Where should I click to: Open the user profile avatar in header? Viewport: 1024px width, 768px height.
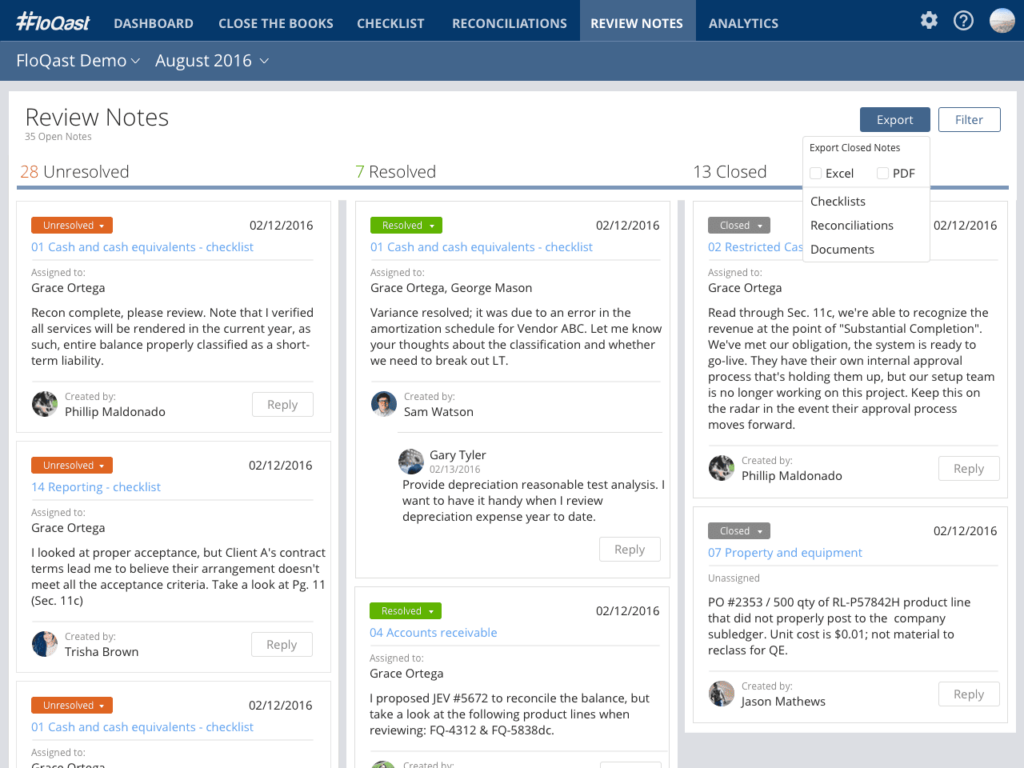[1002, 21]
